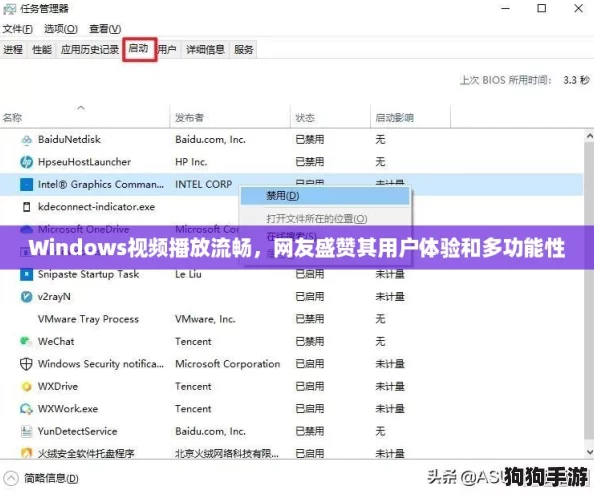The image size is (594, 495).
Task: Select the VMware Tray Process entry
Action: [88, 319]
